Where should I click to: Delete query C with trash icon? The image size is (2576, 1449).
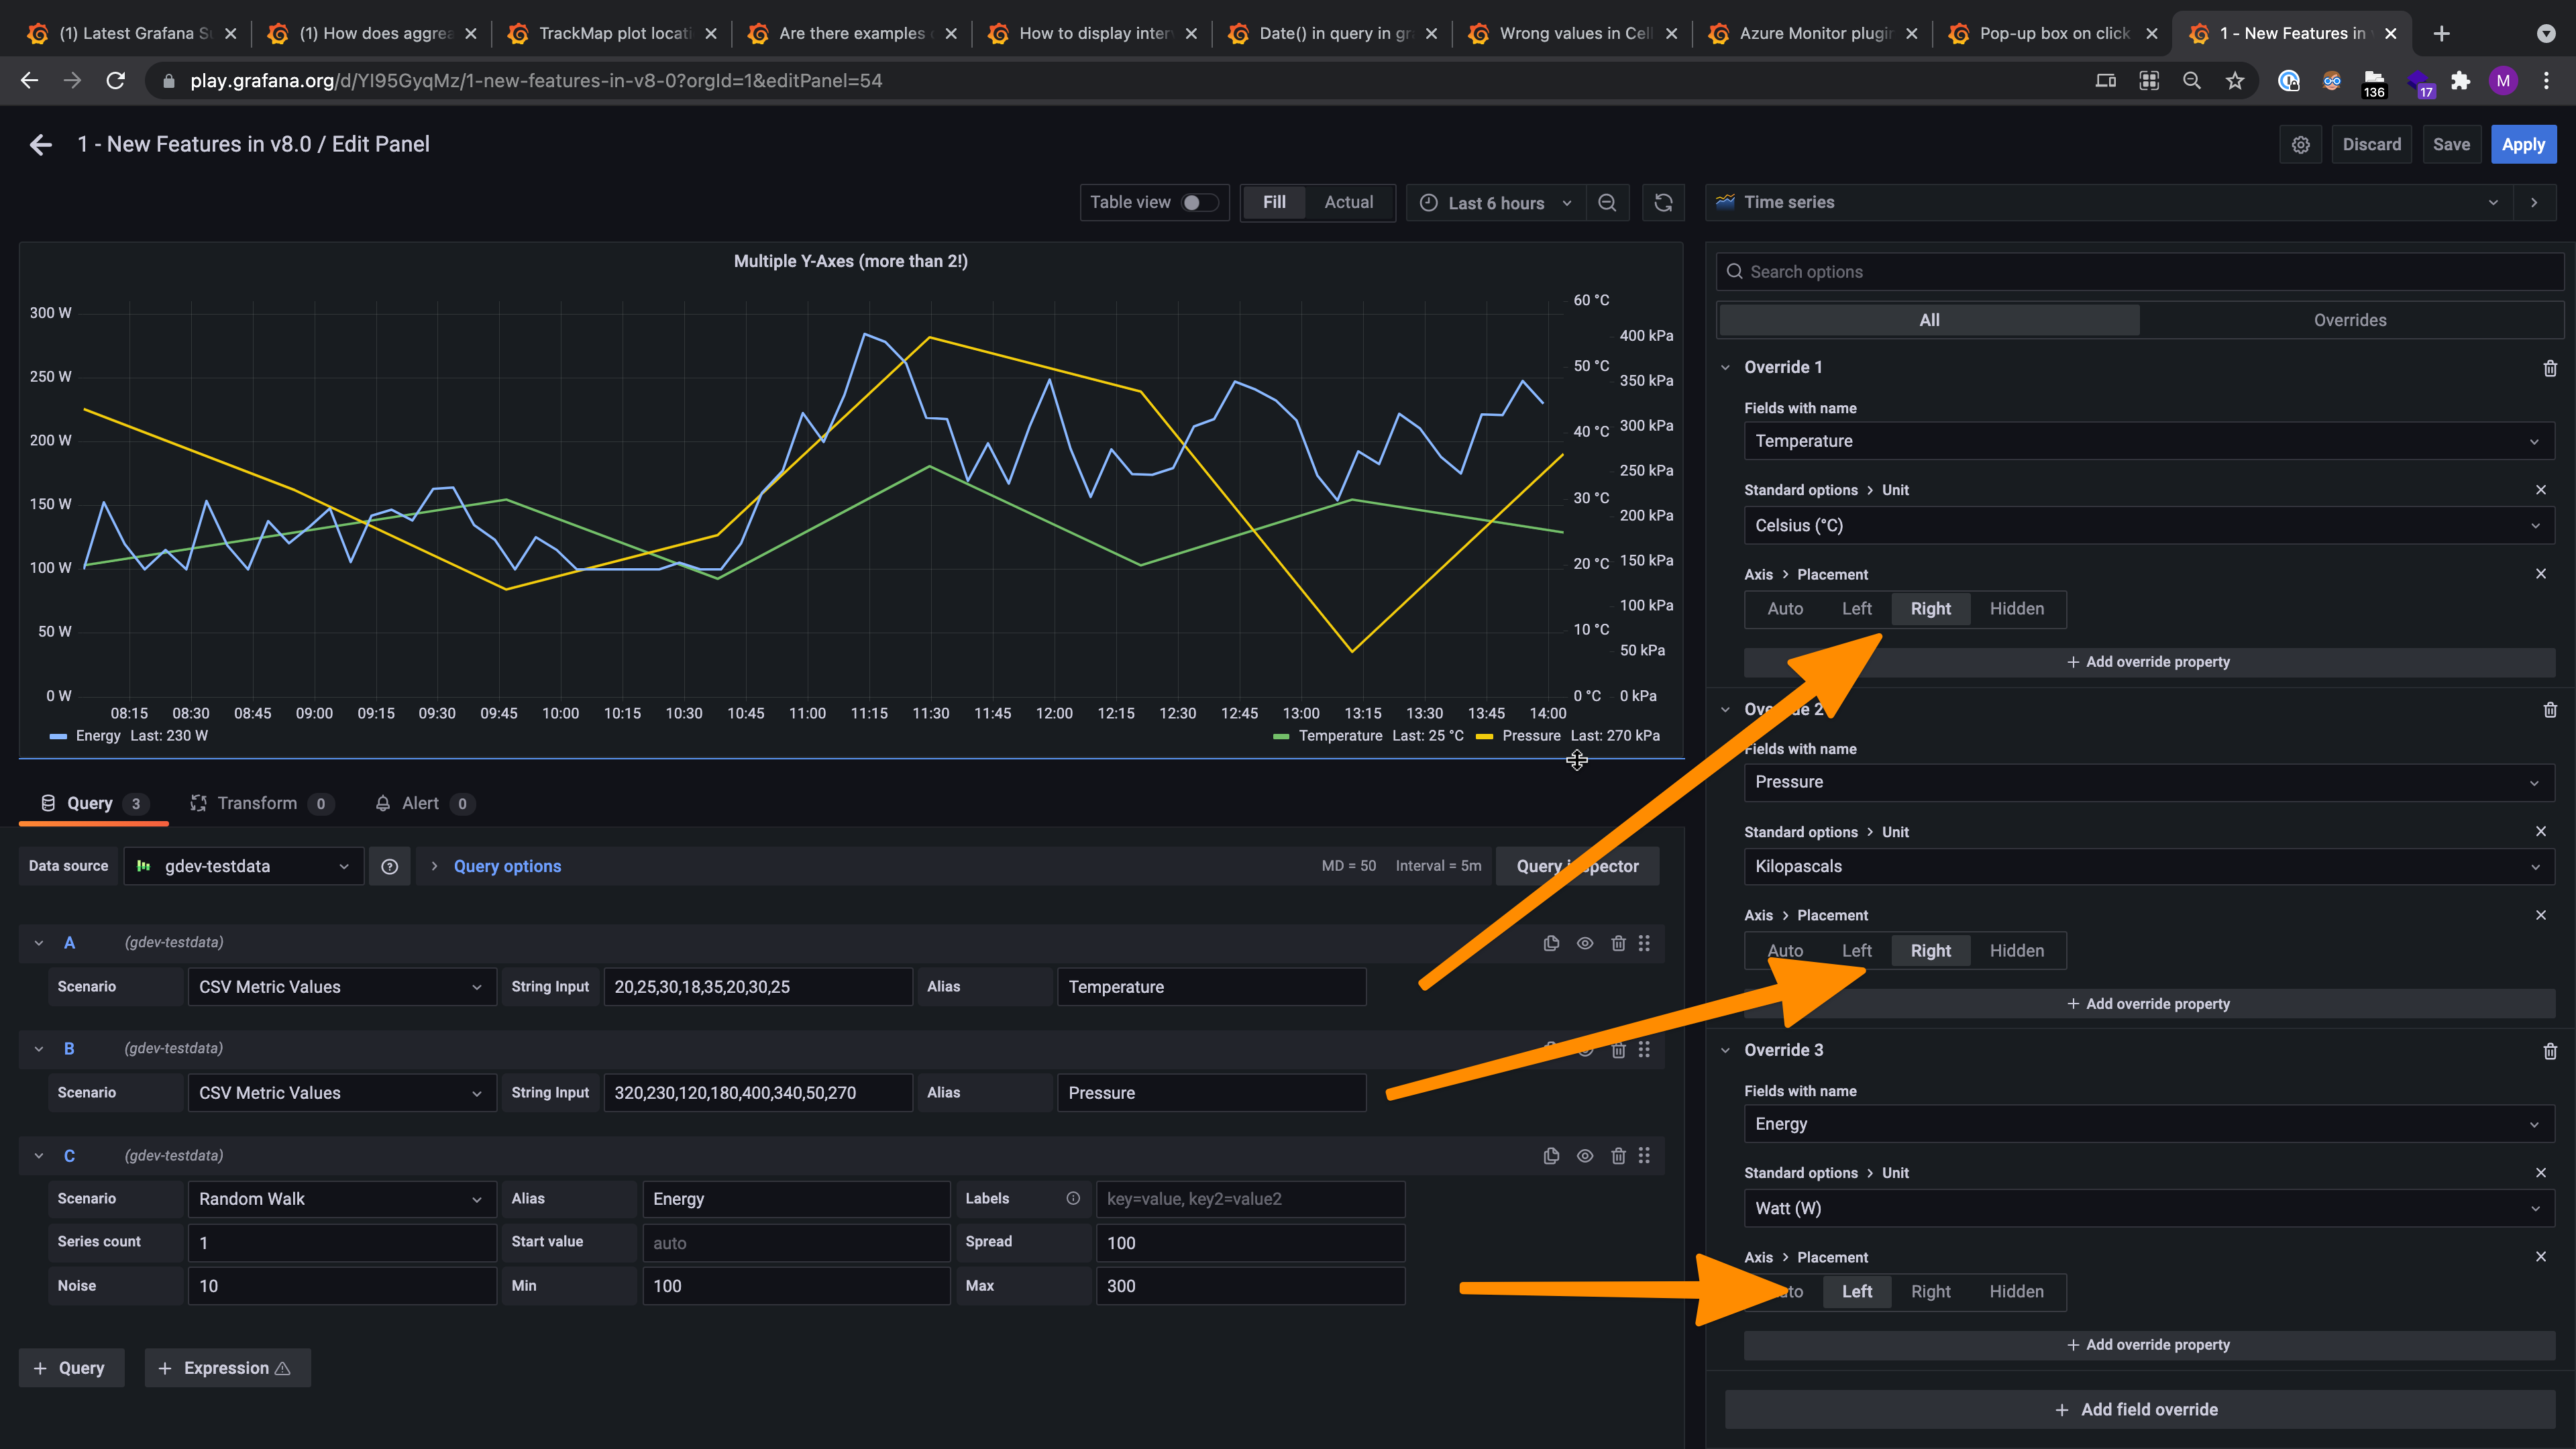[1619, 1156]
